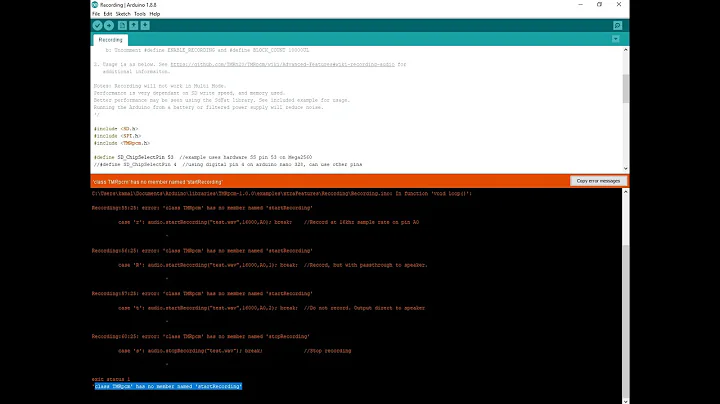
Task: Click the commented '//#define SD_ChipSelectPin 4' line
Action: pyautogui.click(x=228, y=164)
